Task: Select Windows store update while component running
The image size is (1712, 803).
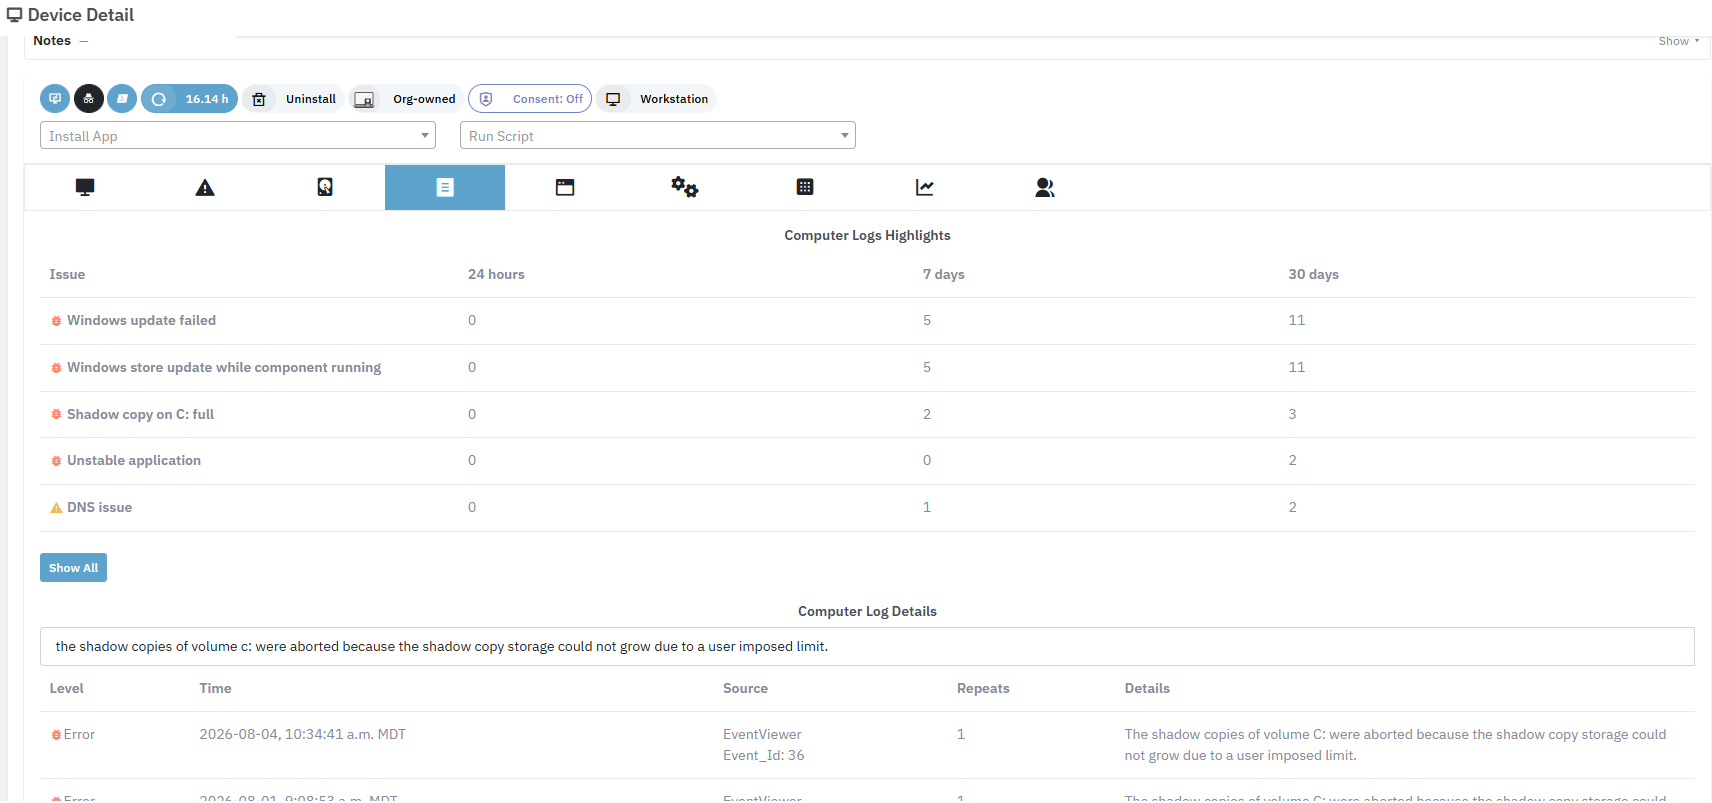Action: click(224, 367)
